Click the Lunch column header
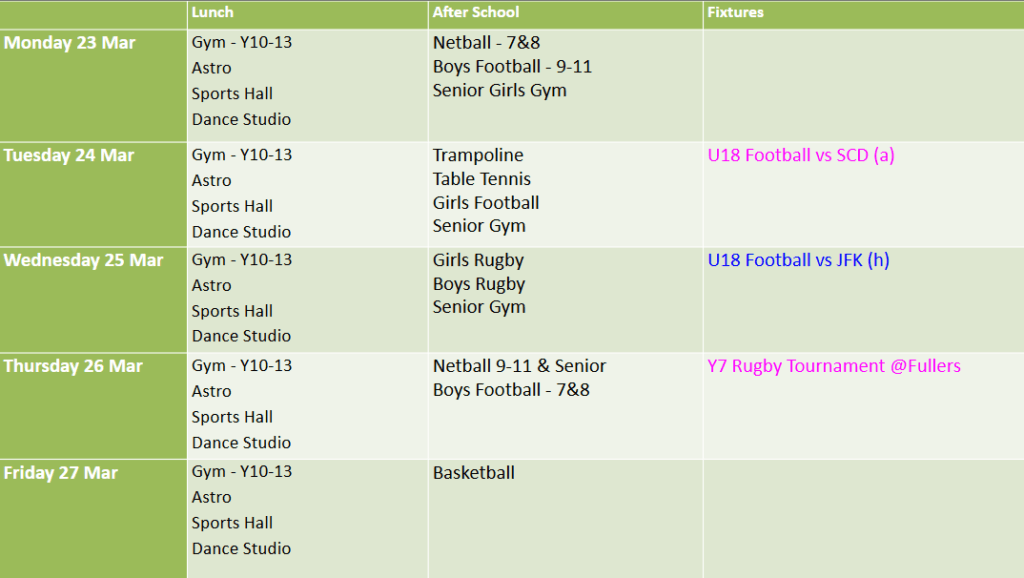The width and height of the screenshot is (1024, 578). point(213,13)
